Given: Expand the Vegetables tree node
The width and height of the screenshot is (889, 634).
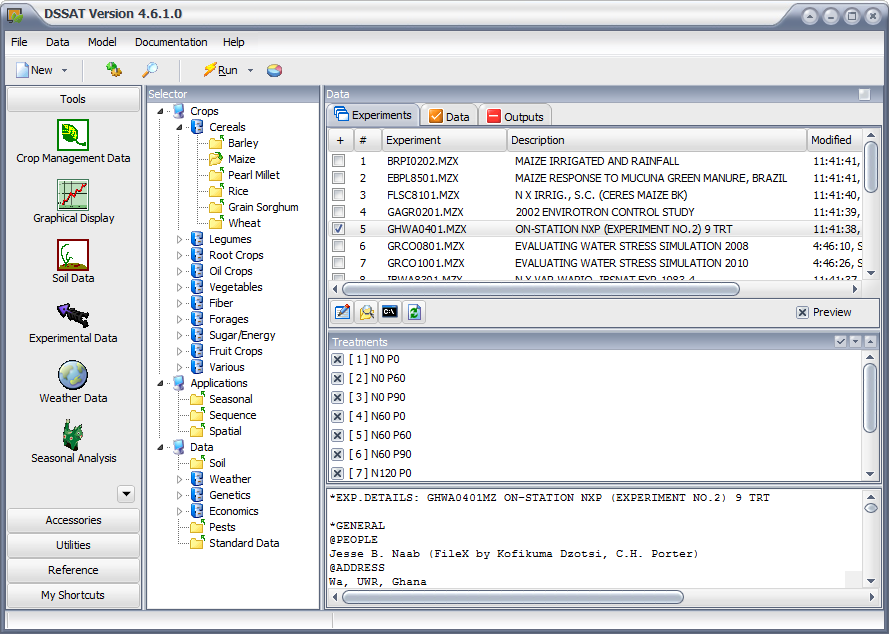Looking at the screenshot, I should tap(179, 287).
